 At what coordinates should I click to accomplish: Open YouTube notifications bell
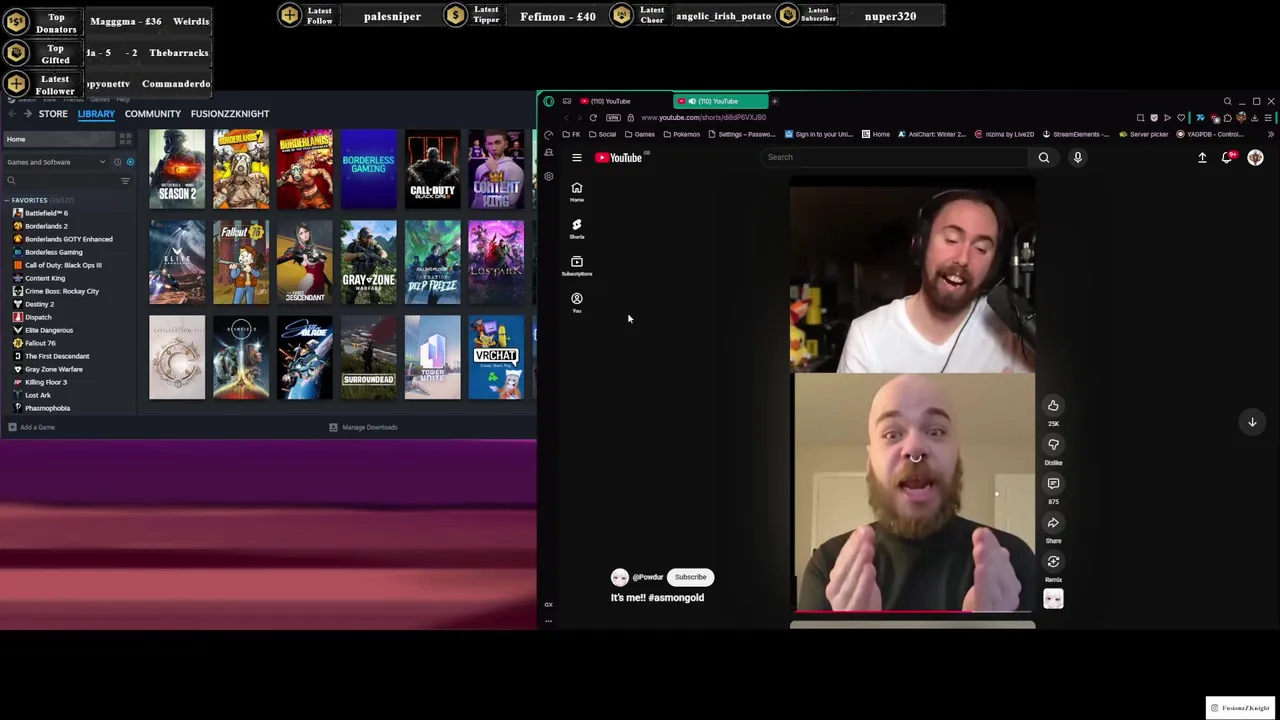(x=1228, y=157)
